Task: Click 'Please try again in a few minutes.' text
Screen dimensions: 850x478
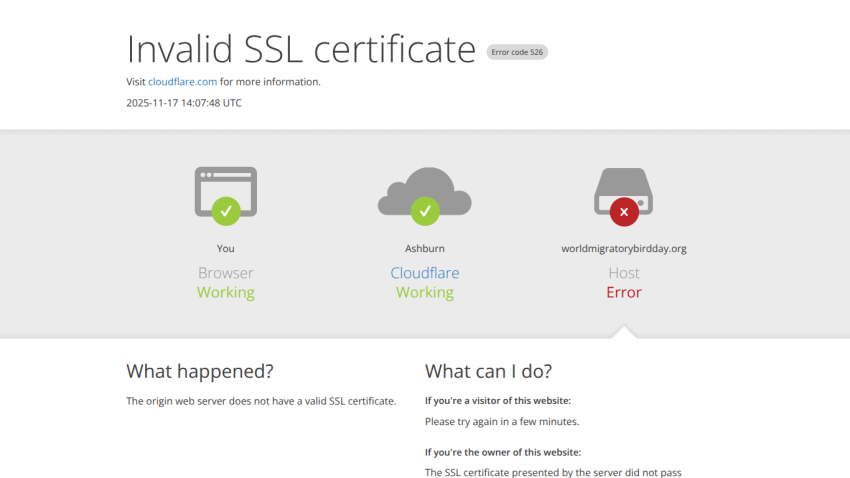Action: [502, 422]
